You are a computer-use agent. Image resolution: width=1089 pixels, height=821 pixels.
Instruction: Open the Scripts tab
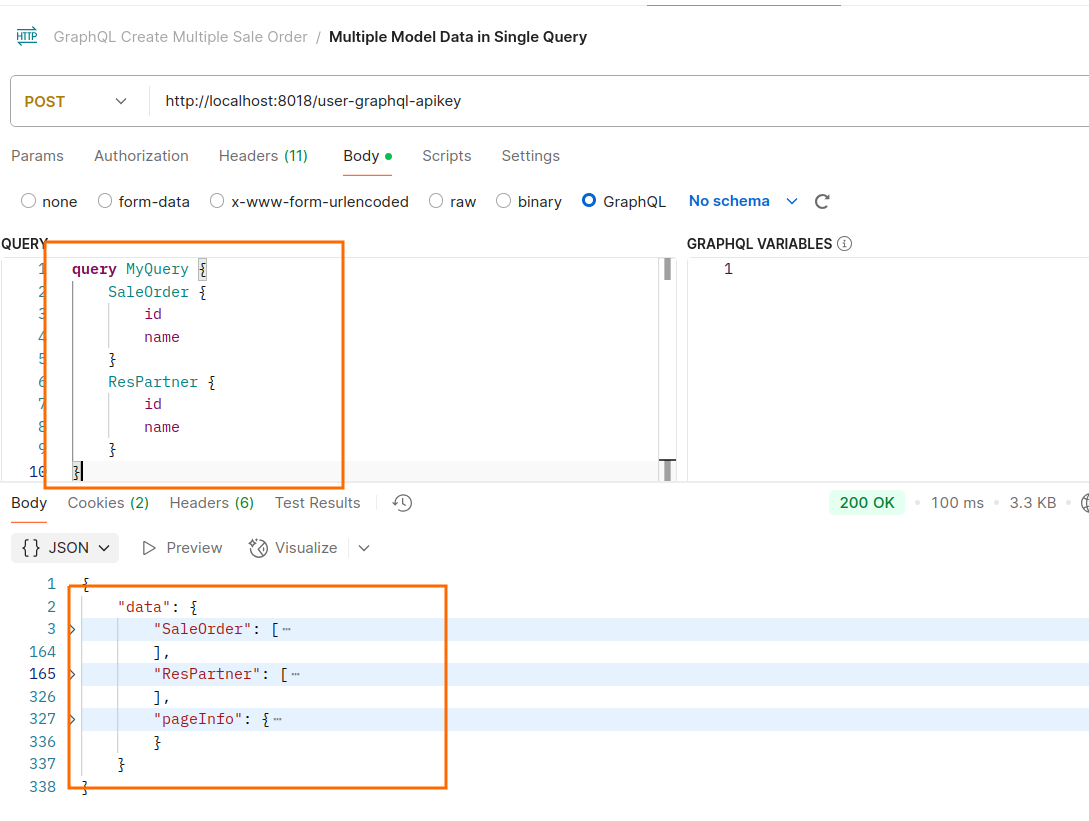pos(446,156)
